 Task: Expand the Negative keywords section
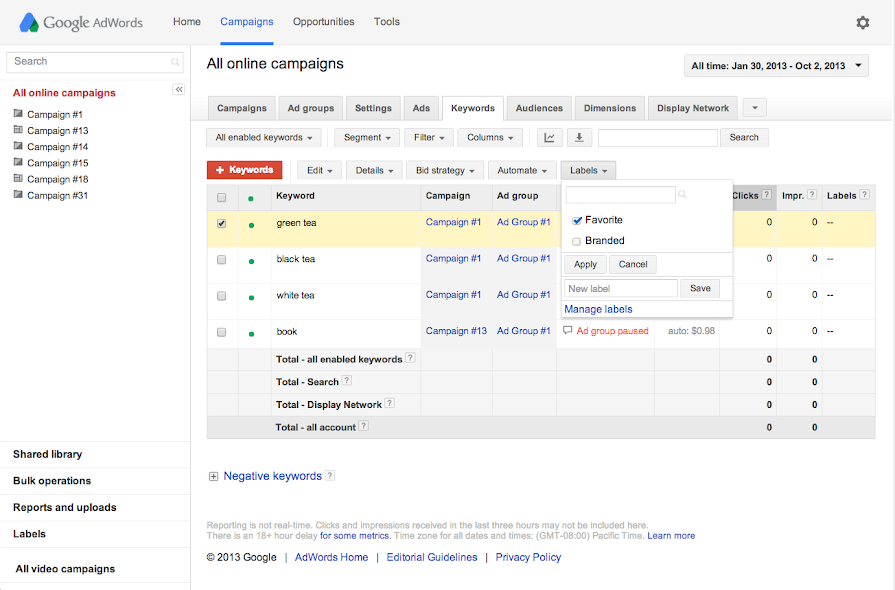[213, 477]
